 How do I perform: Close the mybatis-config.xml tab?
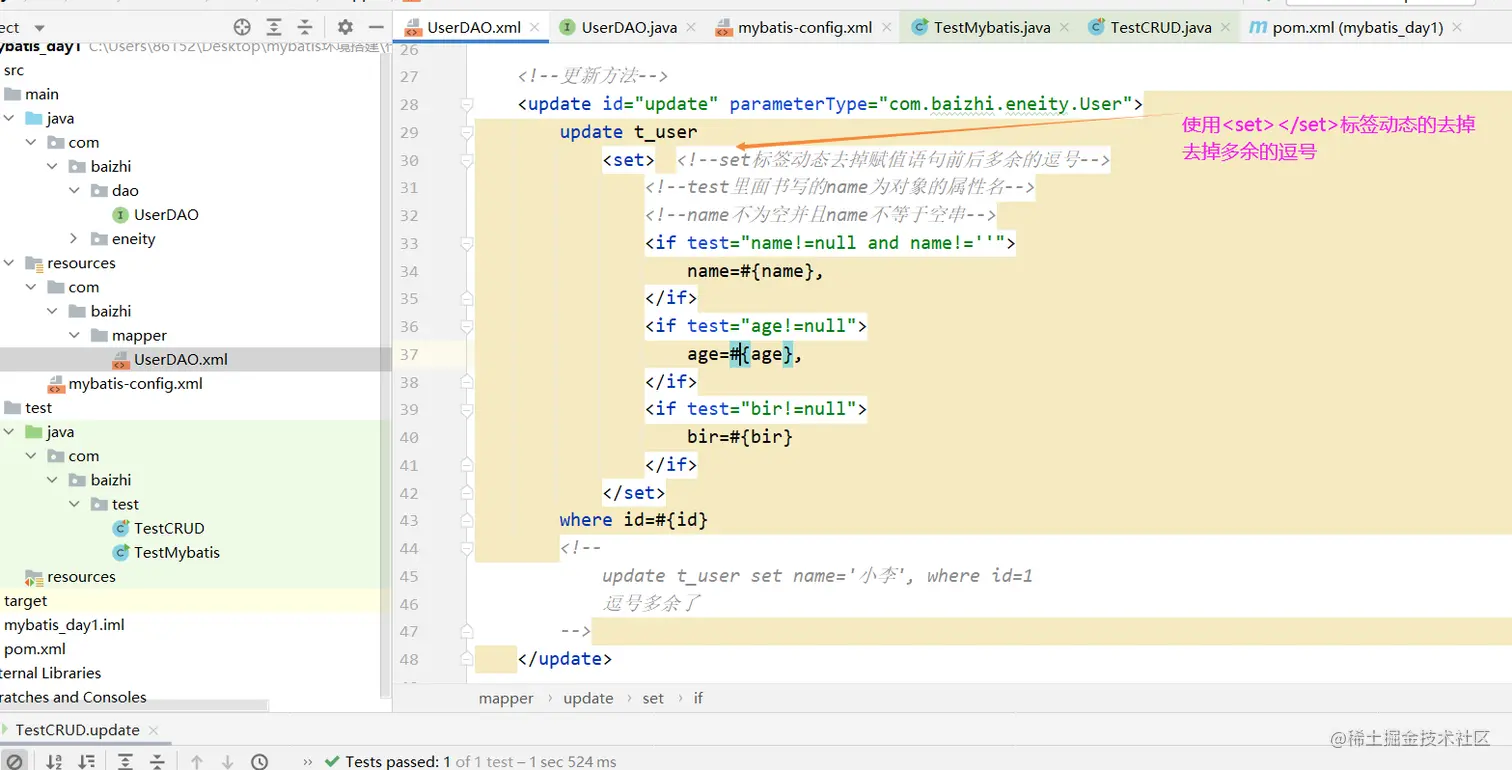click(887, 28)
